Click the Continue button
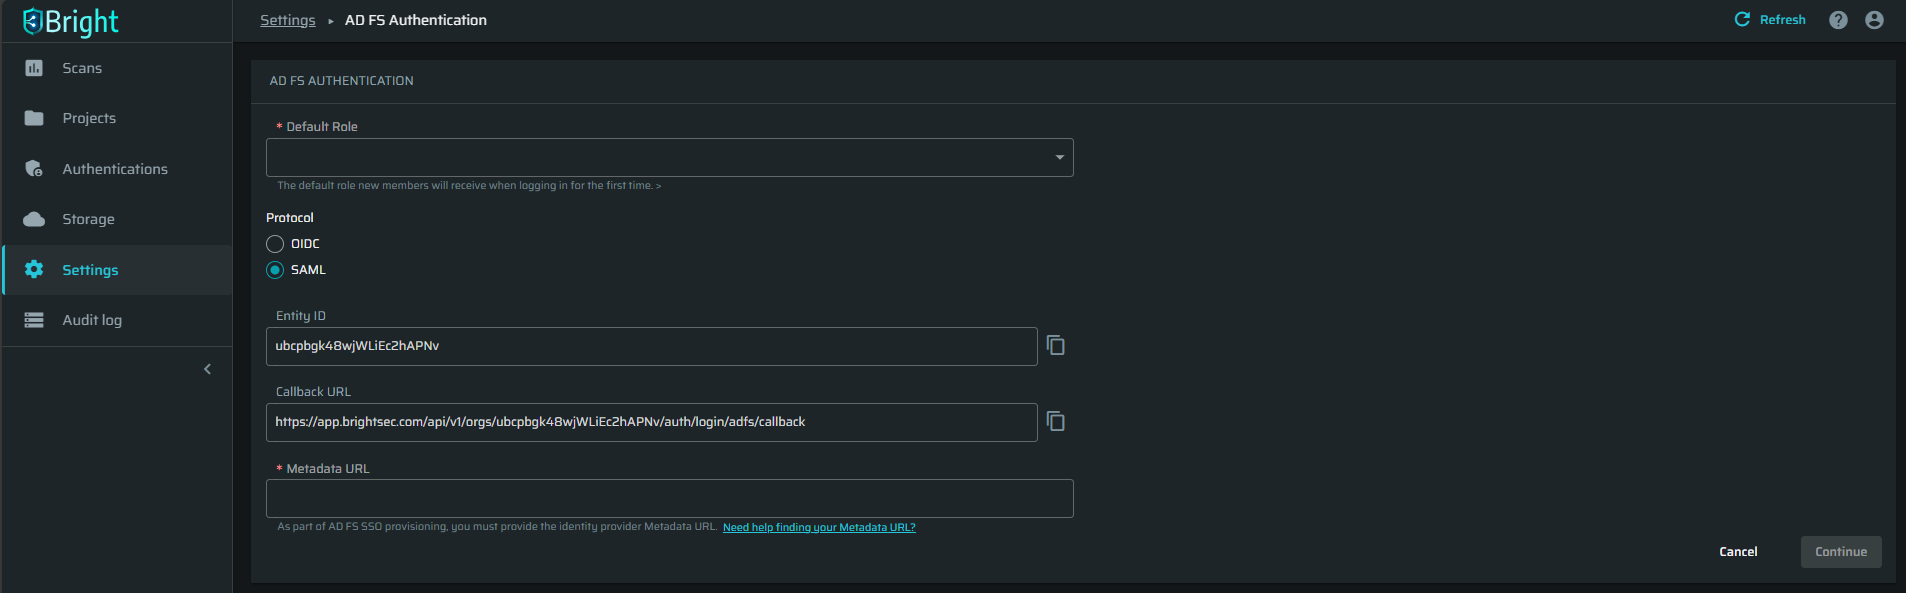The image size is (1906, 593). point(1841,552)
